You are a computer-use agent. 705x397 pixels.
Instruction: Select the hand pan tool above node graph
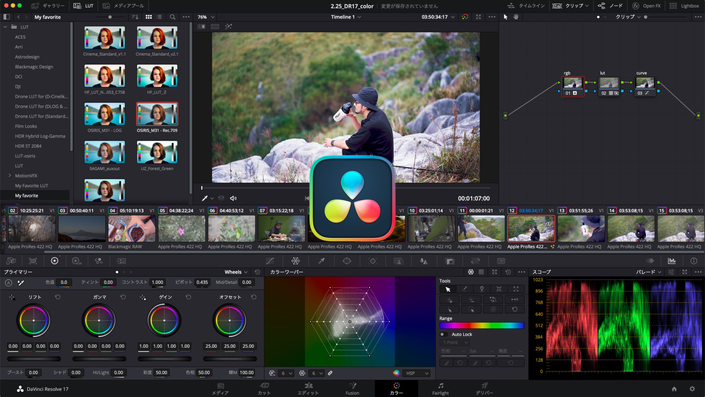click(516, 17)
